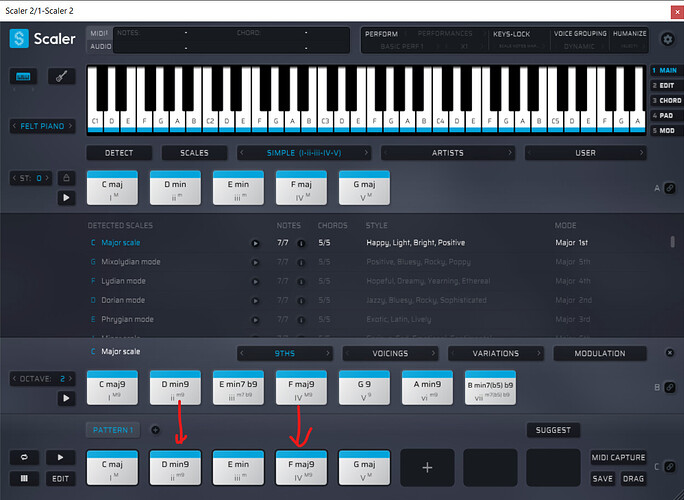Select the B min7(b5) b9 chord pad

pyautogui.click(x=490, y=388)
